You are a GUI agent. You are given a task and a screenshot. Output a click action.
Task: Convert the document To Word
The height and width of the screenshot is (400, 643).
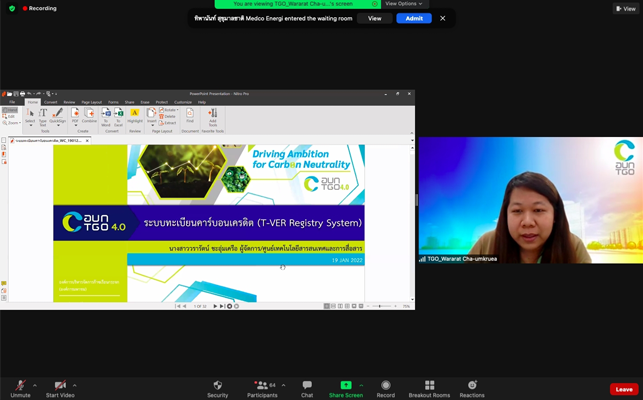[106, 117]
